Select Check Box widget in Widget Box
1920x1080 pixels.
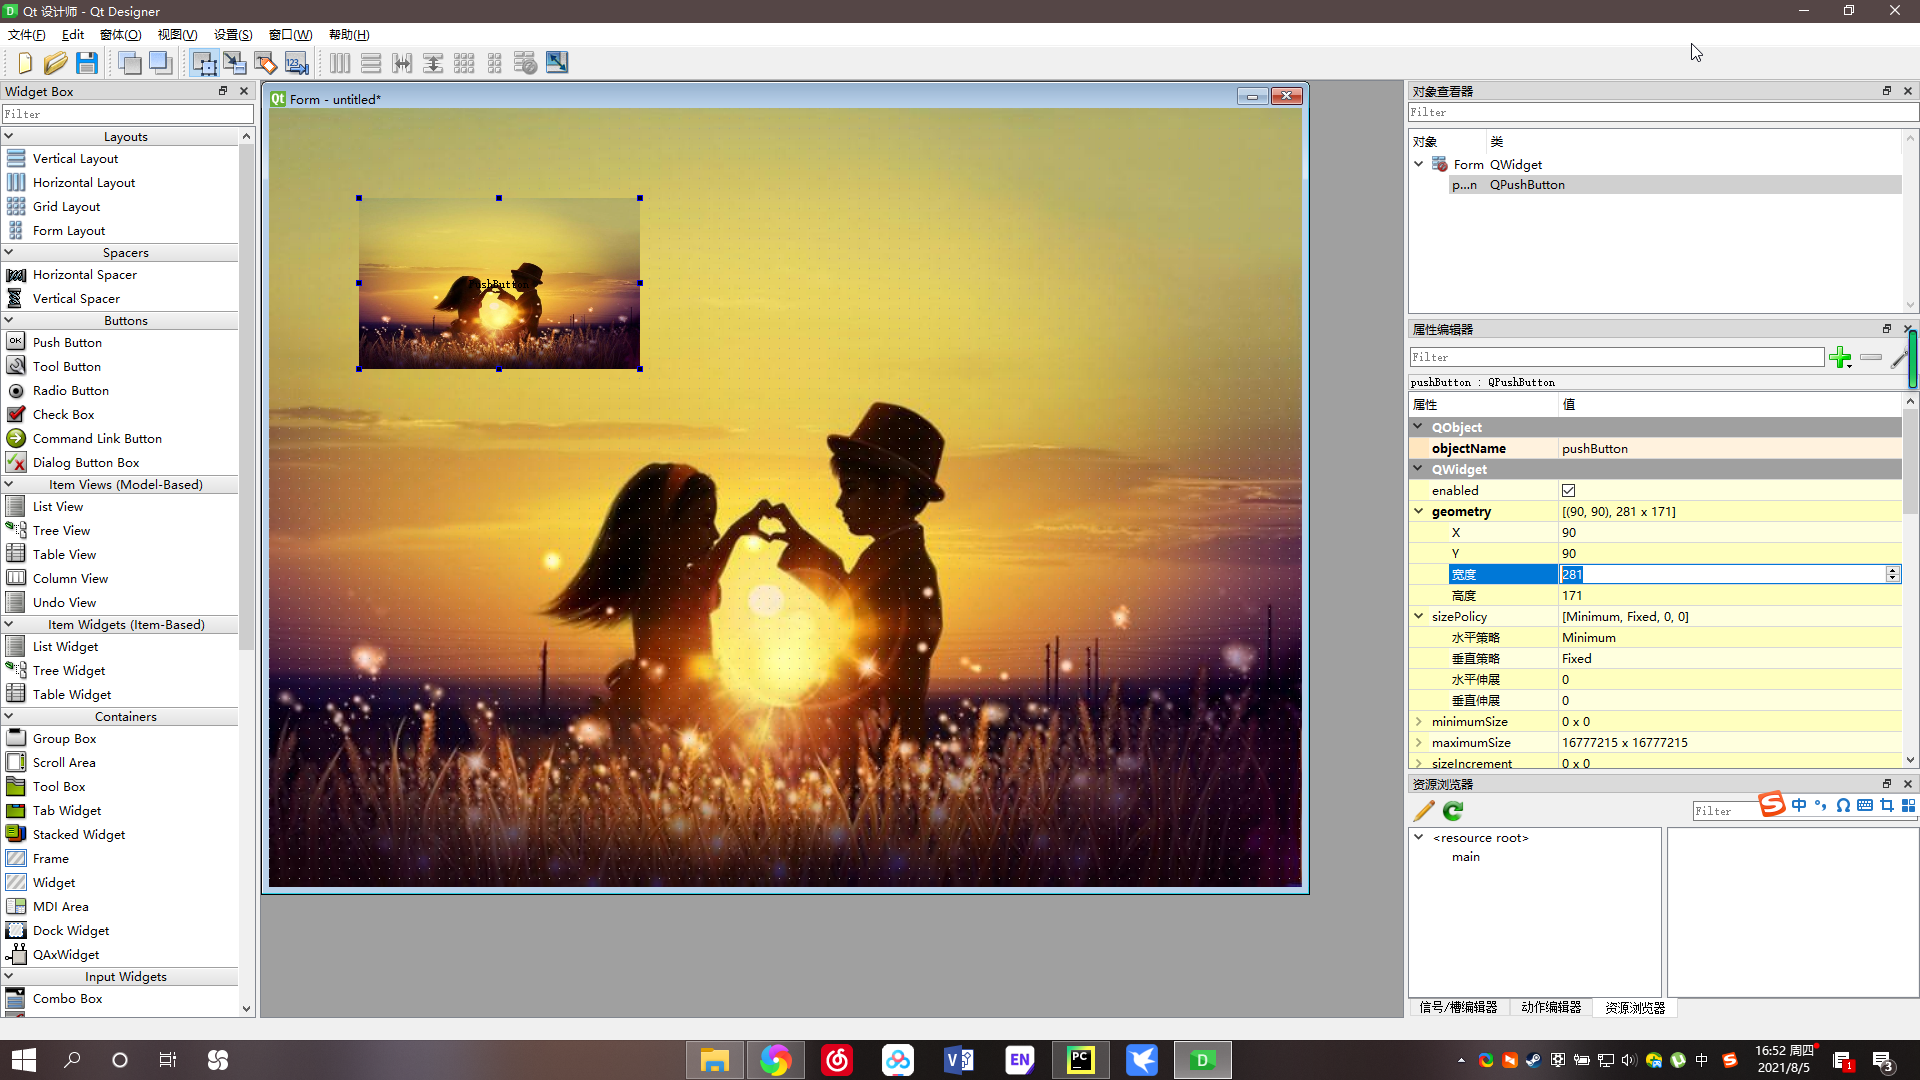coord(63,415)
